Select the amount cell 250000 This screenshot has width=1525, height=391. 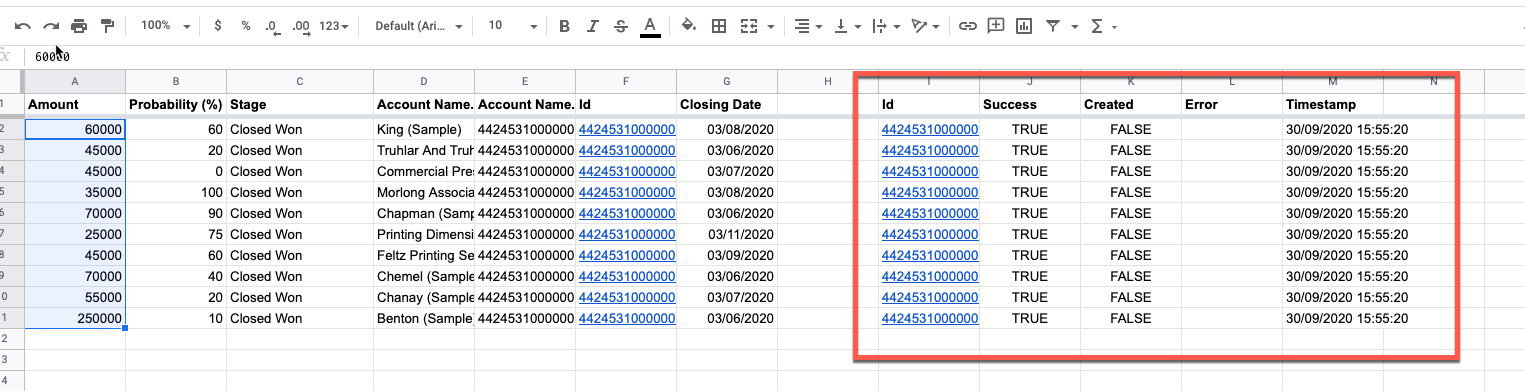(75, 318)
